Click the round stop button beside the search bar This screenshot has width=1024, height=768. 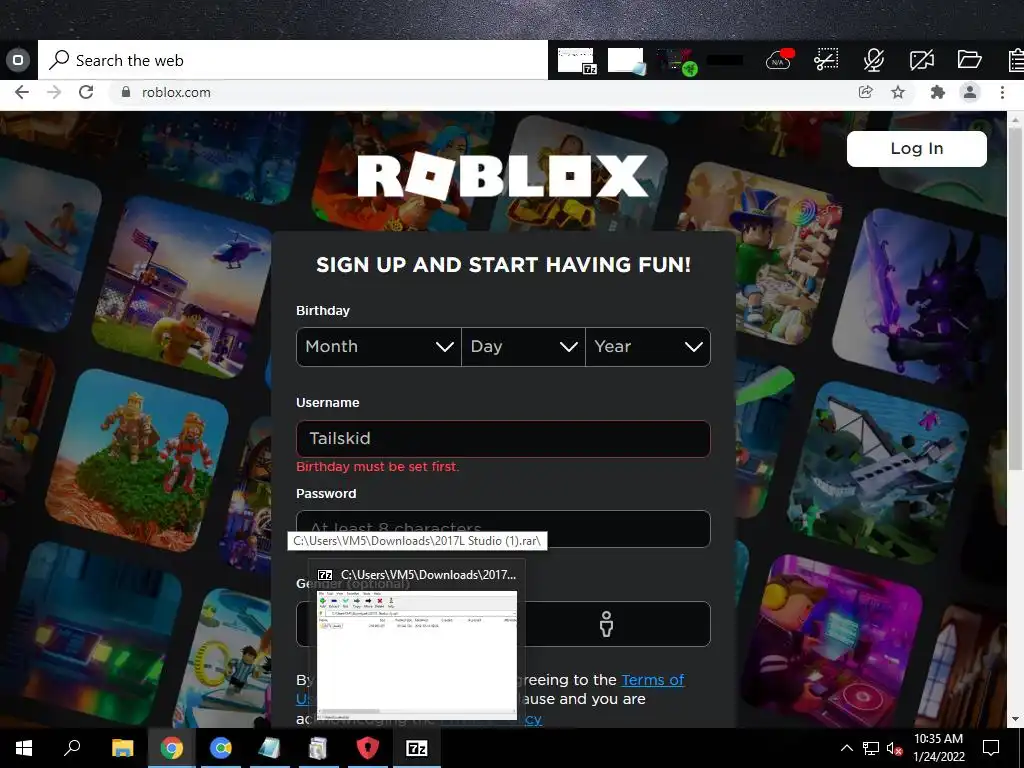(18, 60)
